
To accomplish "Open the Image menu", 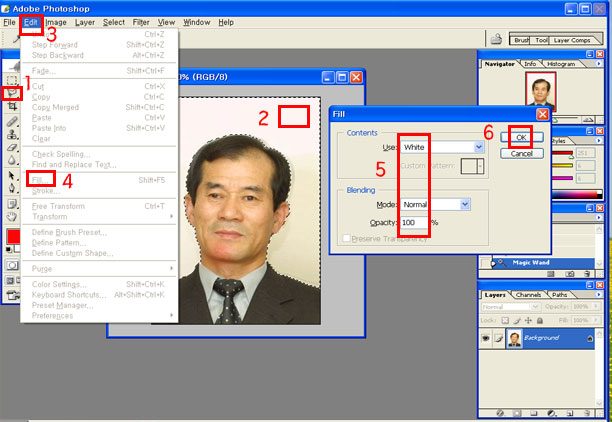I will pos(56,22).
